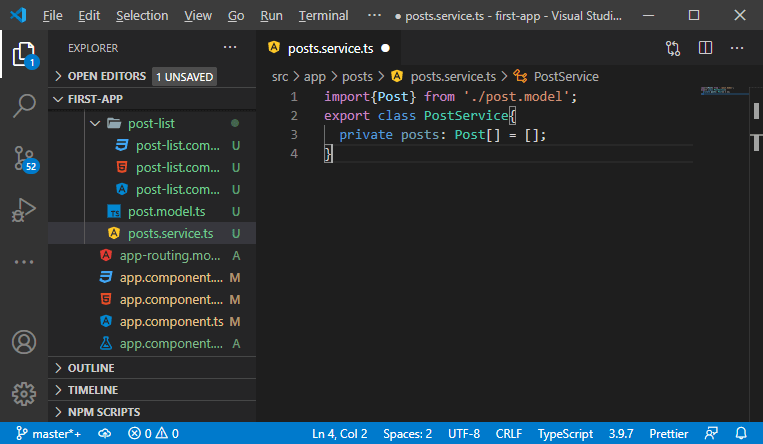The height and width of the screenshot is (444, 763).
Task: Open post.model.ts file
Action: click(152, 211)
